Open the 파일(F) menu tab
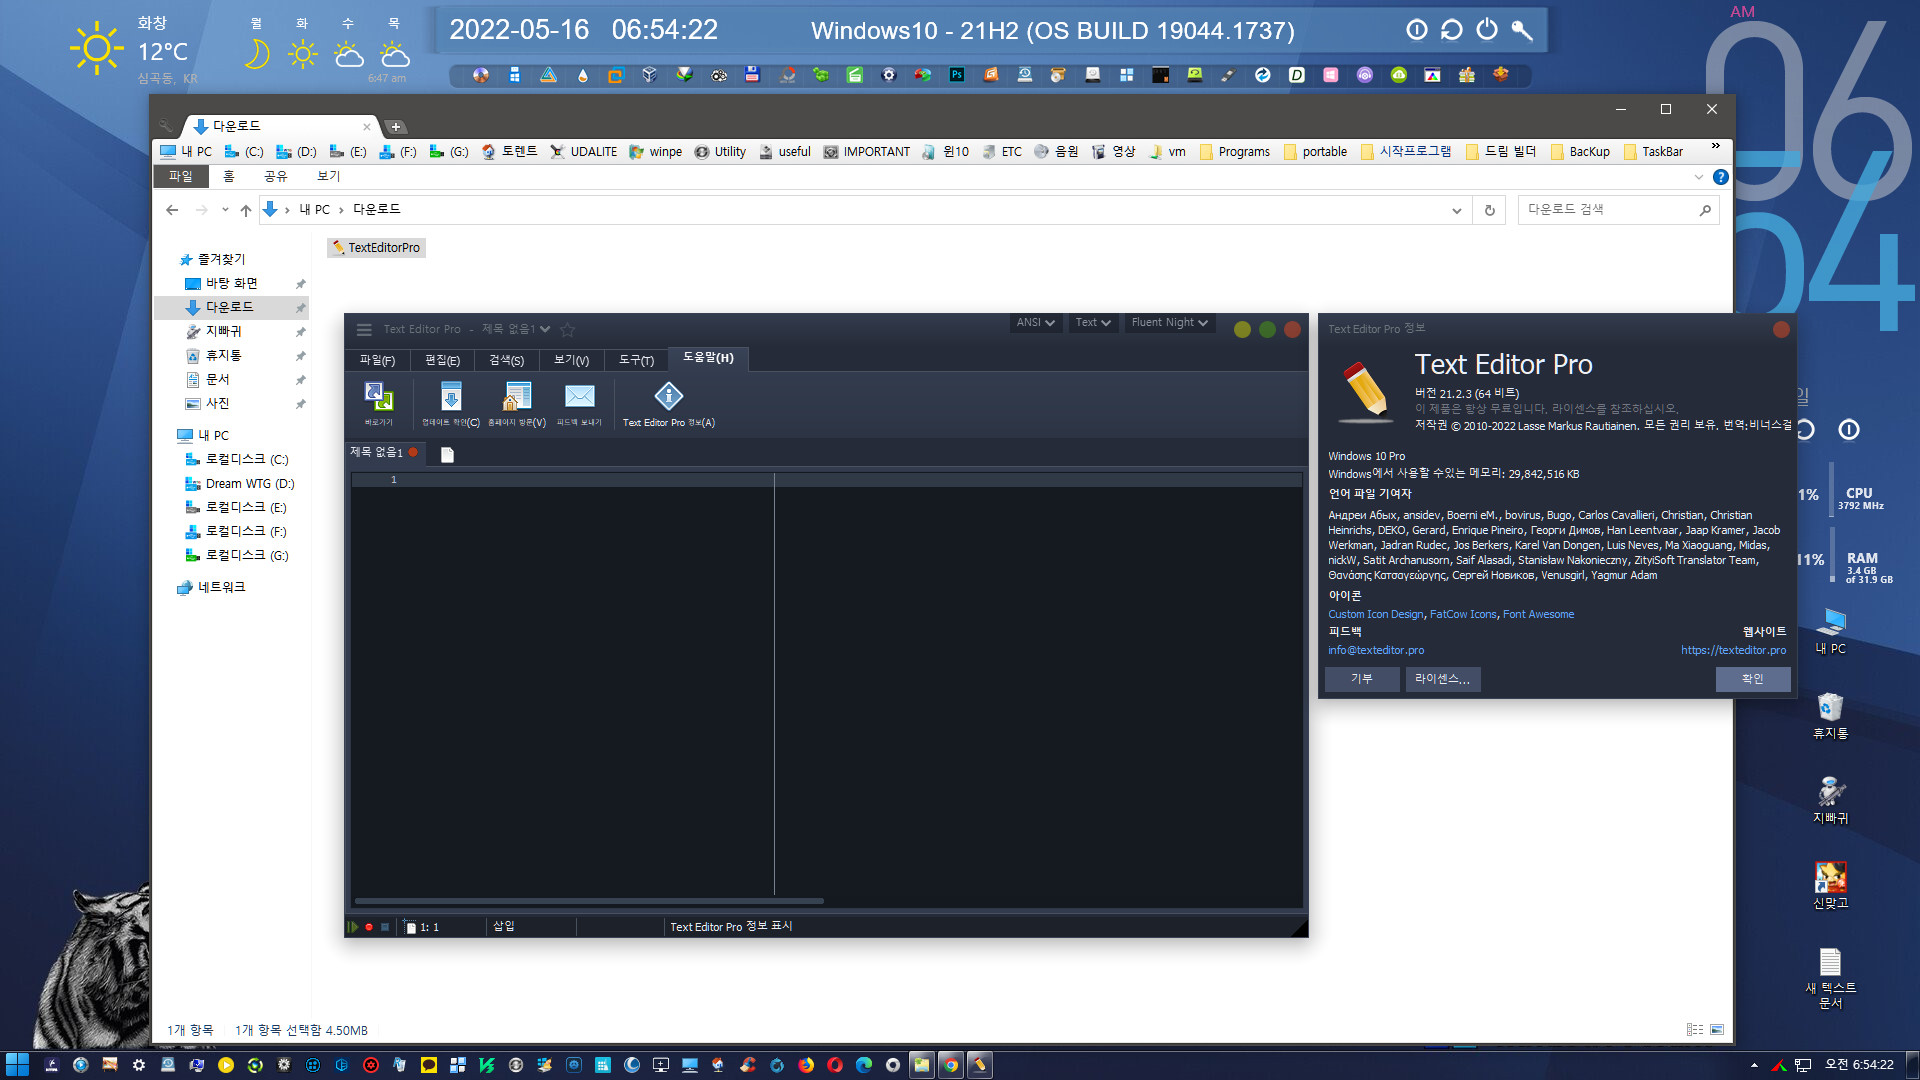 click(x=377, y=360)
